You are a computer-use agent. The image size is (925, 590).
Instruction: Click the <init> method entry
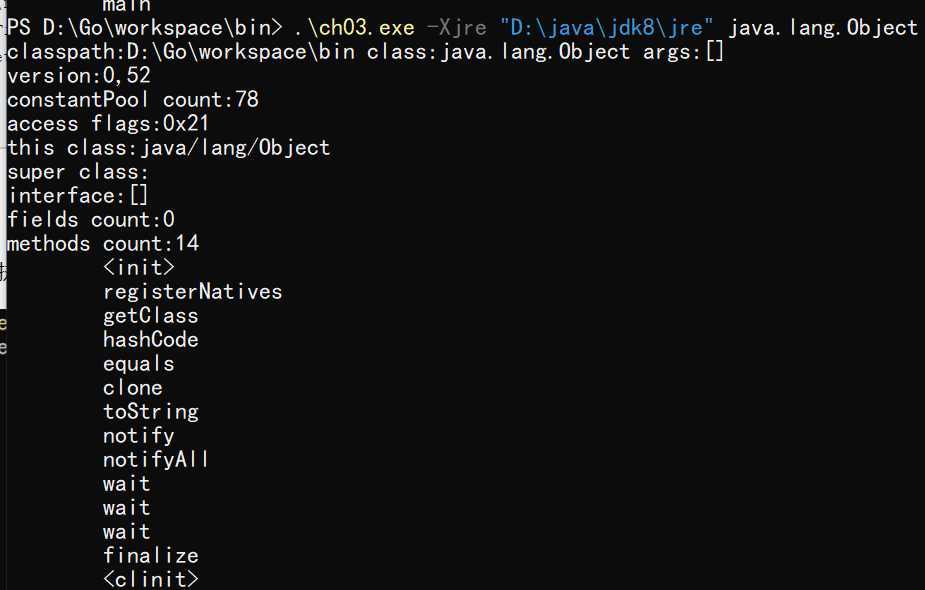(138, 267)
